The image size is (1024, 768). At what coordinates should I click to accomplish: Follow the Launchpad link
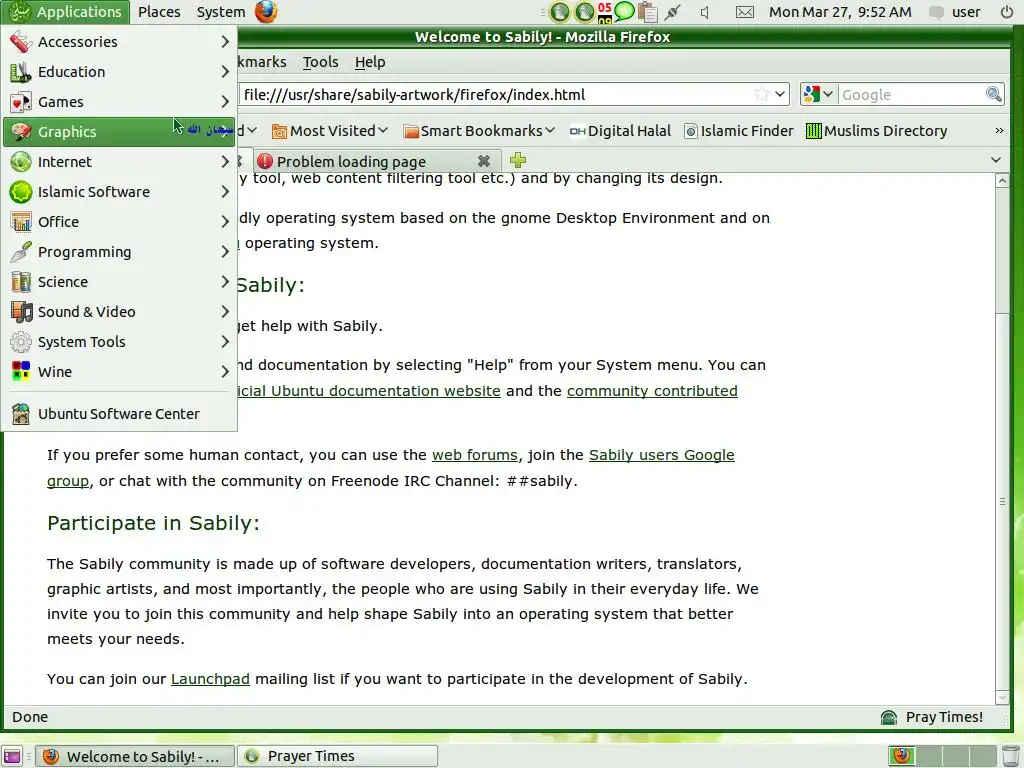pos(210,679)
